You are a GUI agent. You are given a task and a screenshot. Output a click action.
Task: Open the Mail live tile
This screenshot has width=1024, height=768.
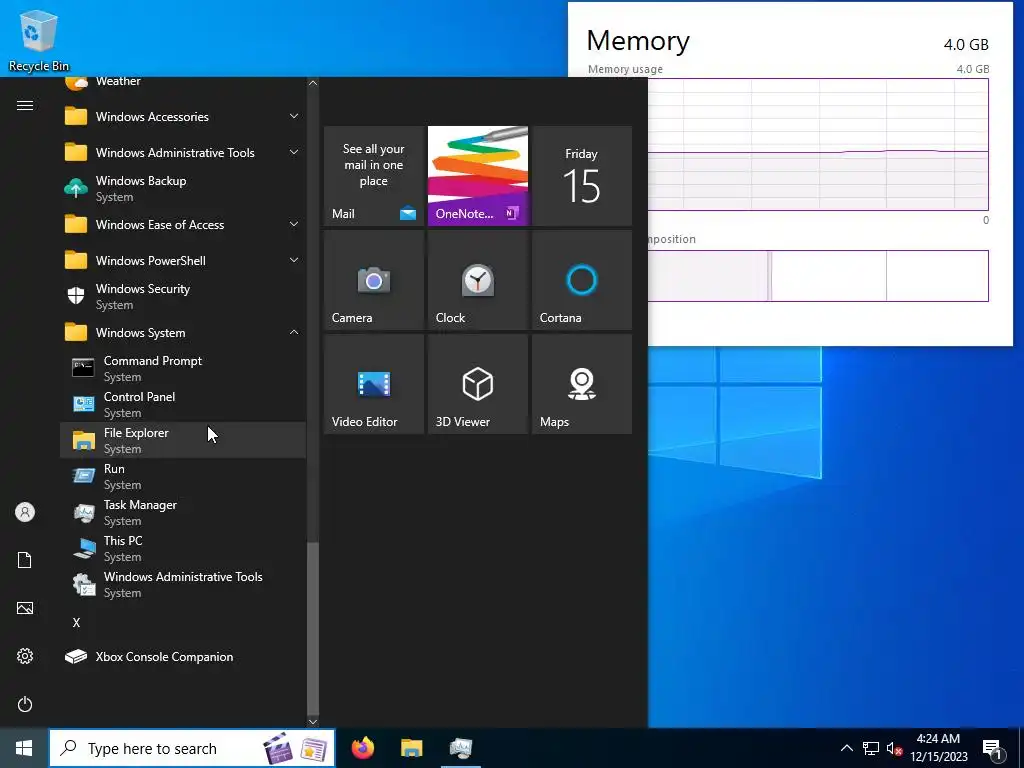[x=374, y=176]
